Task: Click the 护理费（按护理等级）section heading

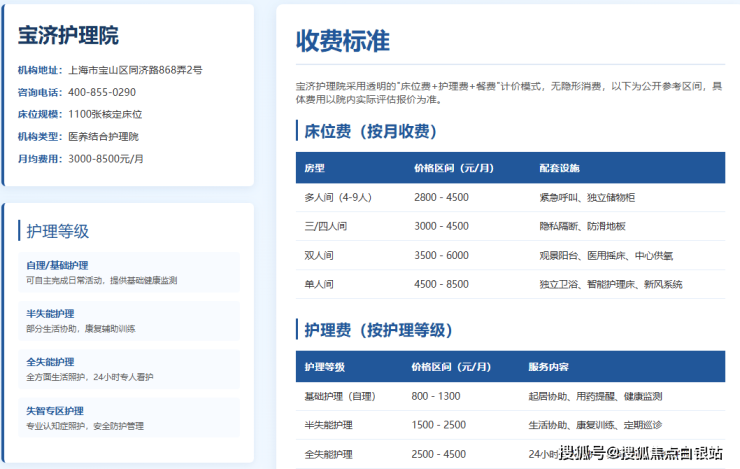Action: pos(378,330)
